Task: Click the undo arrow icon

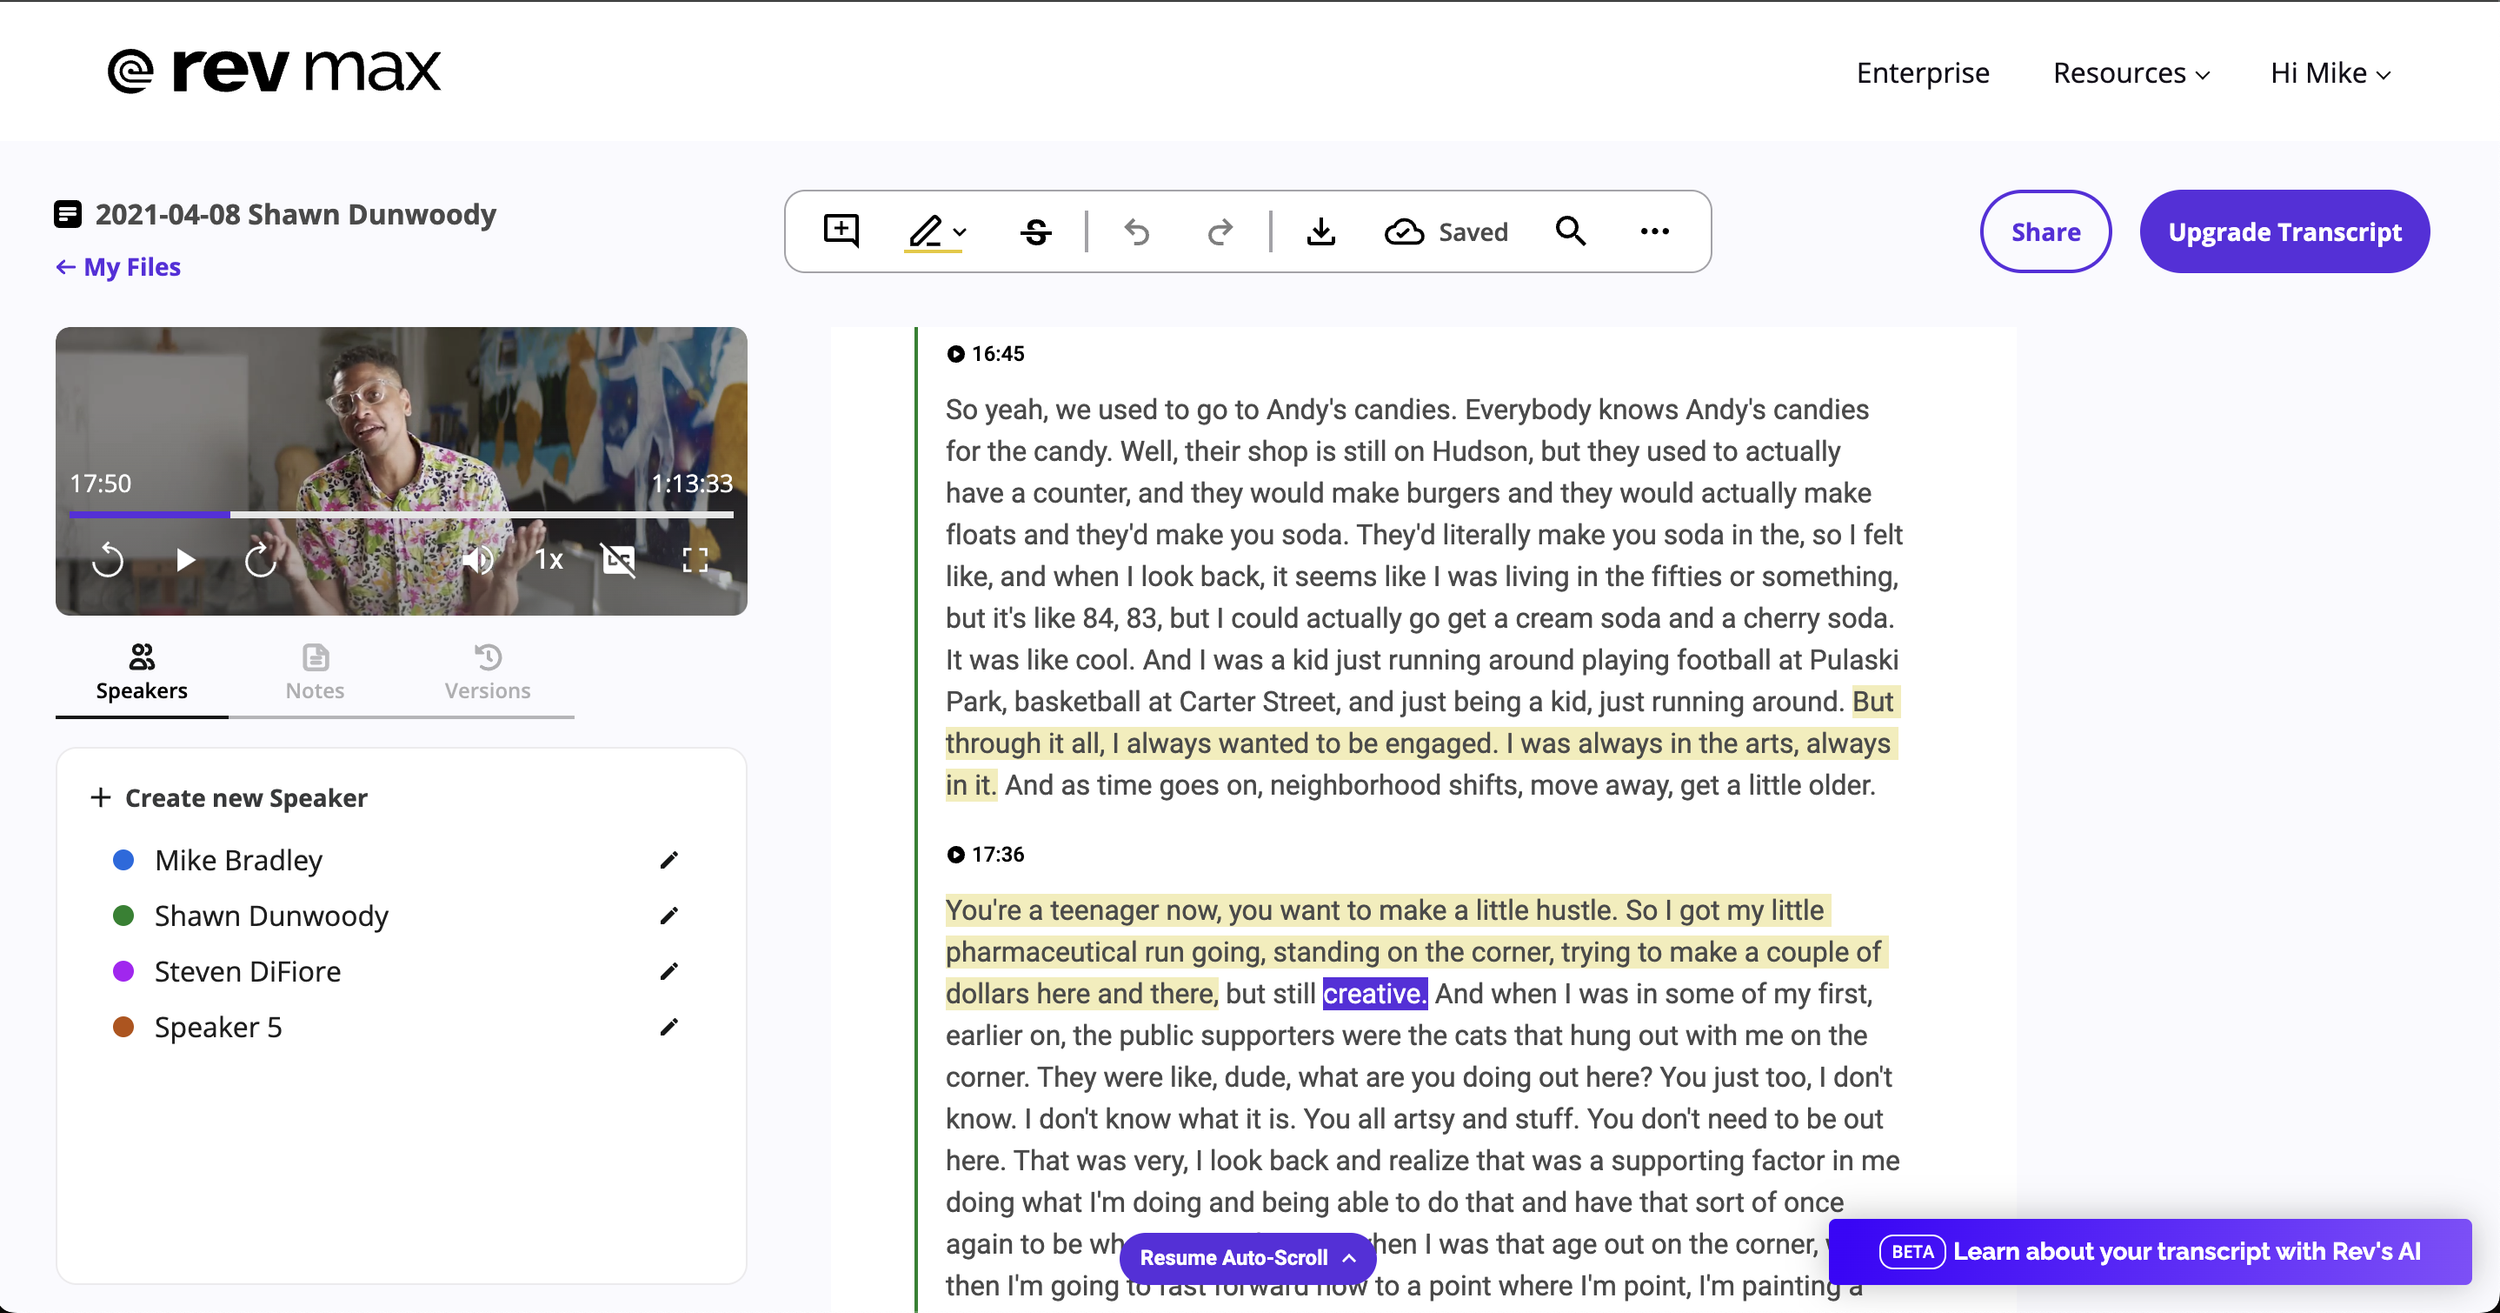Action: pyautogui.click(x=1137, y=232)
